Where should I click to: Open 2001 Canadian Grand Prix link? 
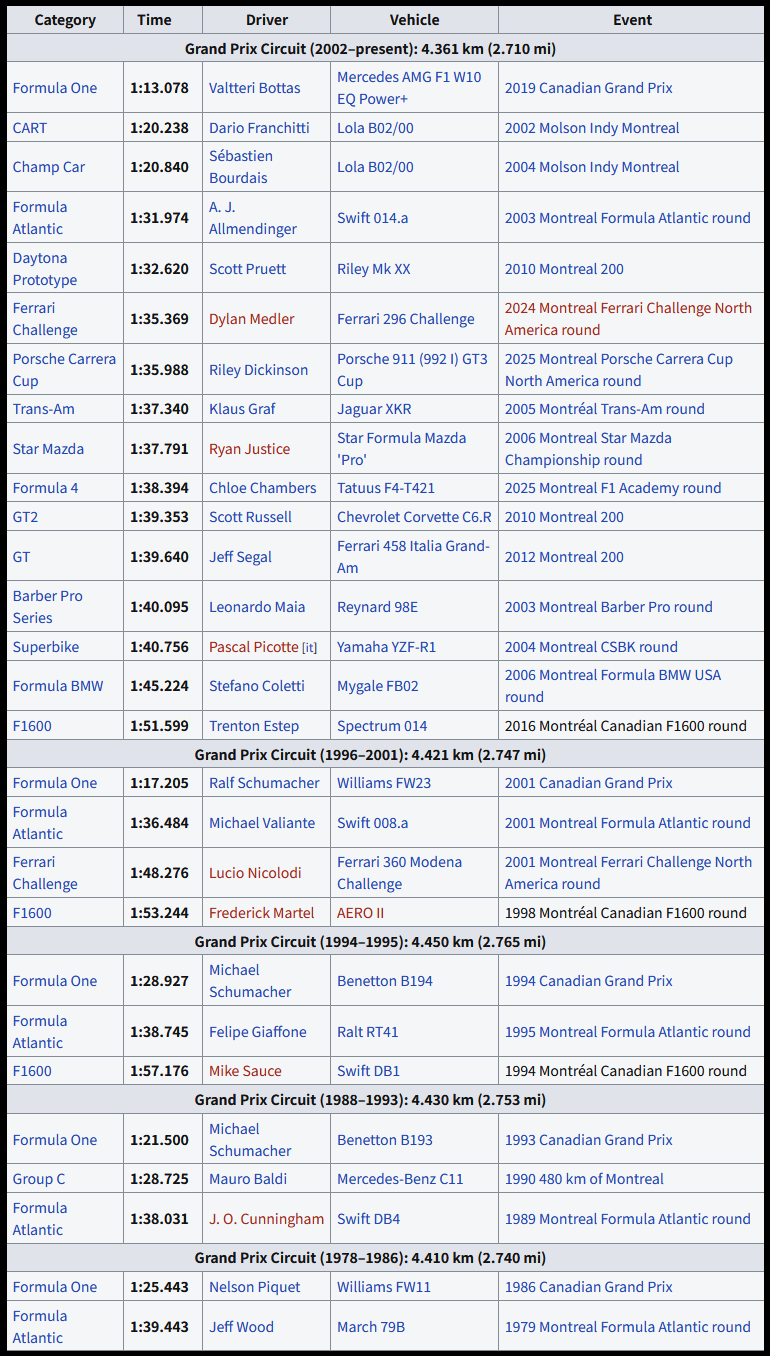coord(588,783)
